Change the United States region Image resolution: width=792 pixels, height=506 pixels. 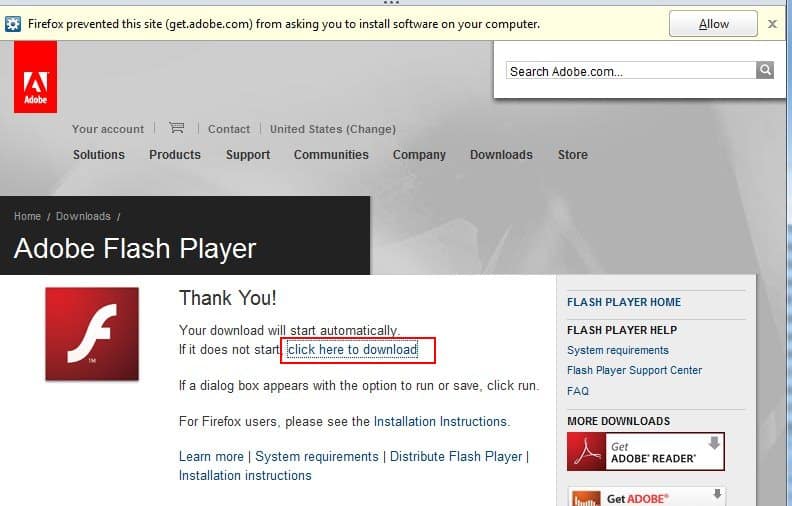[333, 129]
